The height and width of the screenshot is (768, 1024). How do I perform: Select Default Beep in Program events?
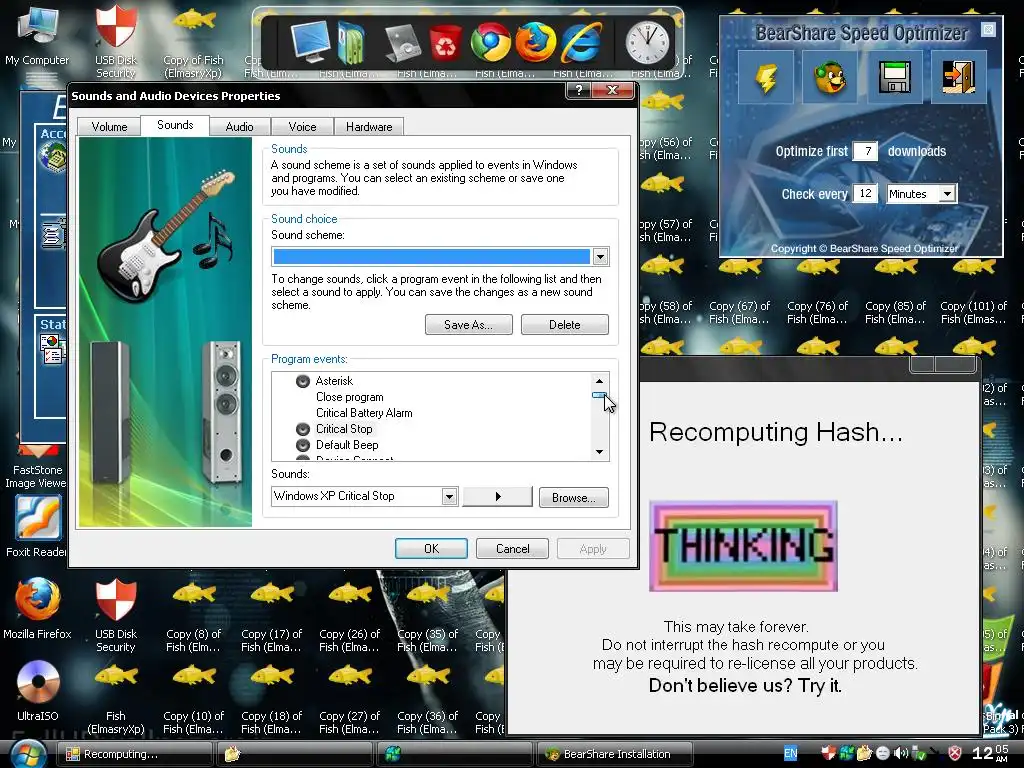pos(347,445)
